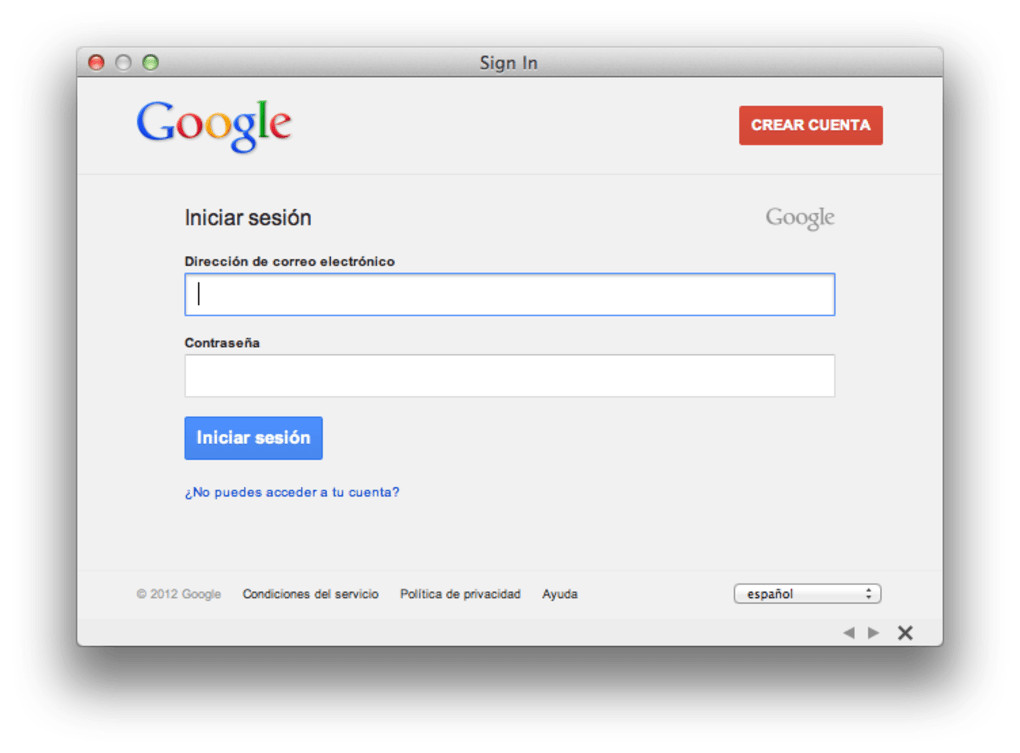Click the Iniciar sesión heading text

coord(248,218)
